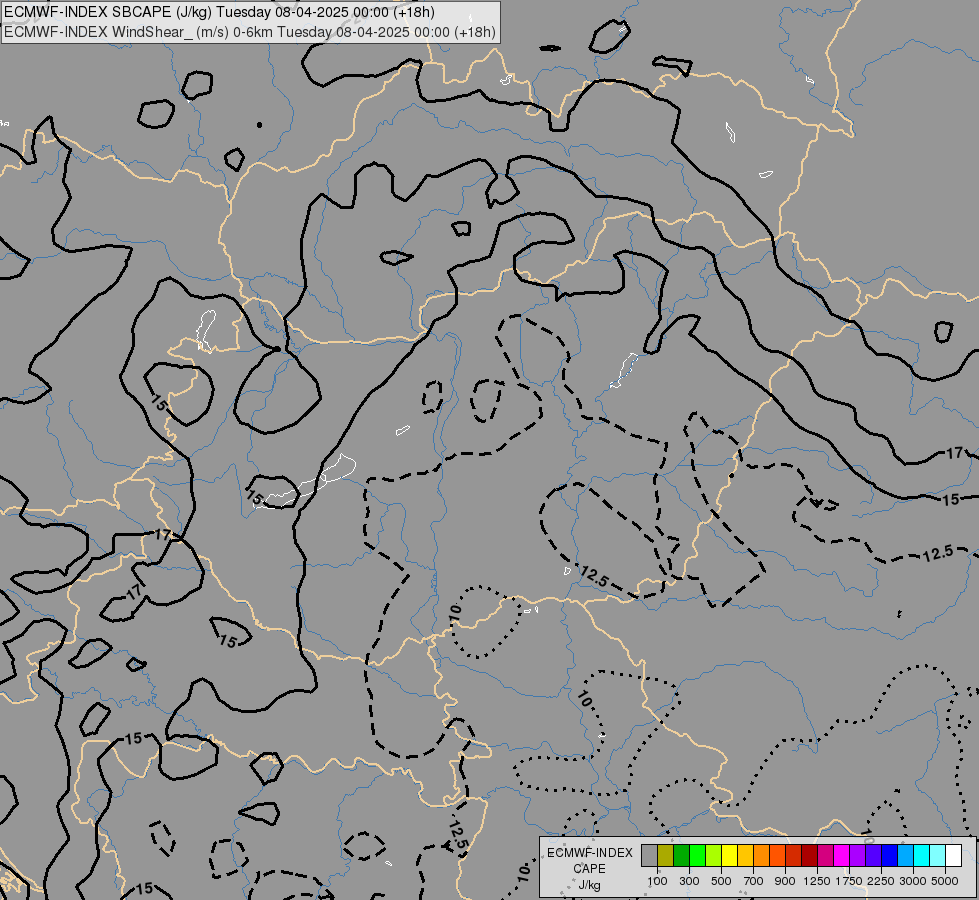The width and height of the screenshot is (979, 900).
Task: Pick the cyan legend swatch
Action: (x=922, y=856)
